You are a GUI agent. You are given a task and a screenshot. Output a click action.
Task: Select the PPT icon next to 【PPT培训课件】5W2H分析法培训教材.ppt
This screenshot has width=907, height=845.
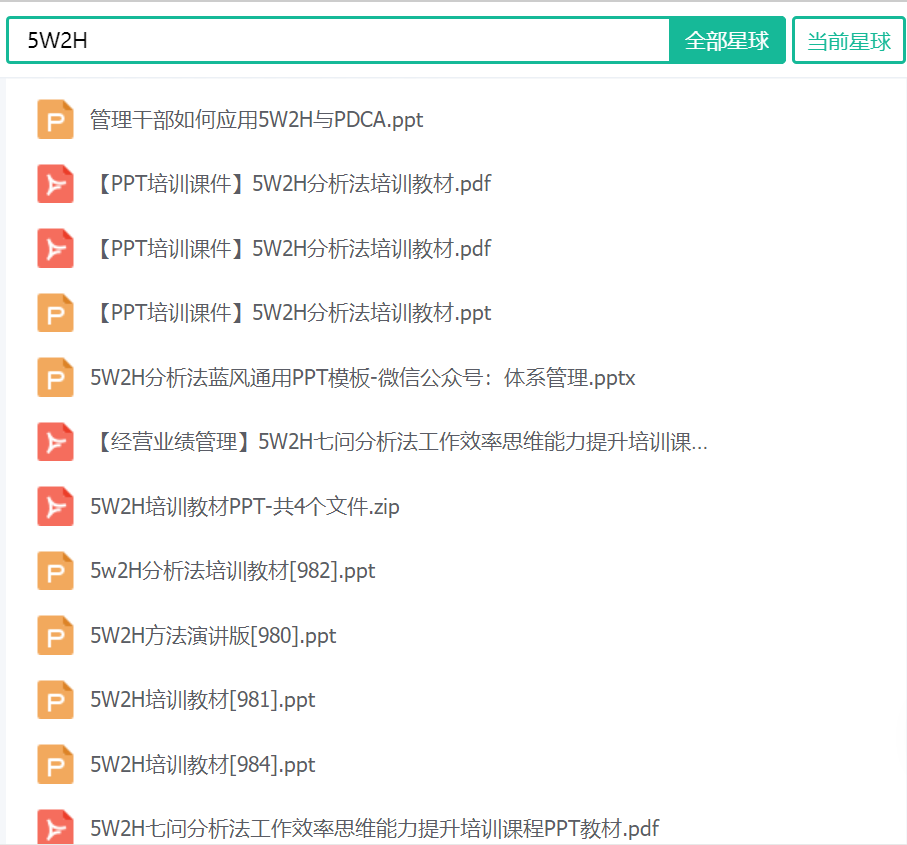(x=56, y=312)
